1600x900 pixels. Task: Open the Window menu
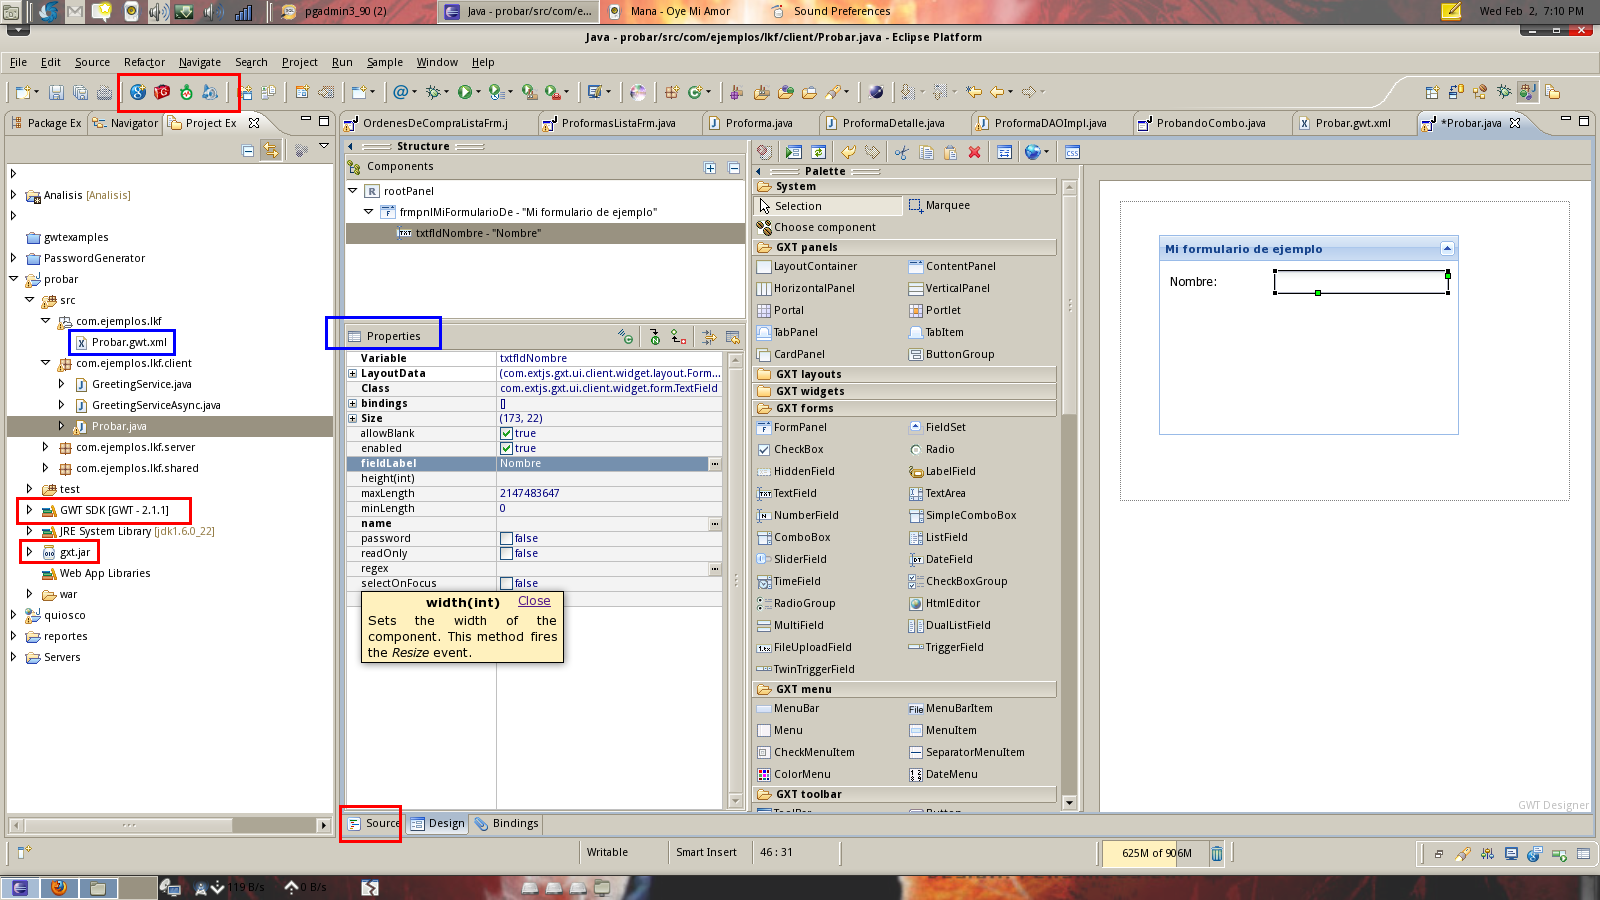[x=436, y=62]
